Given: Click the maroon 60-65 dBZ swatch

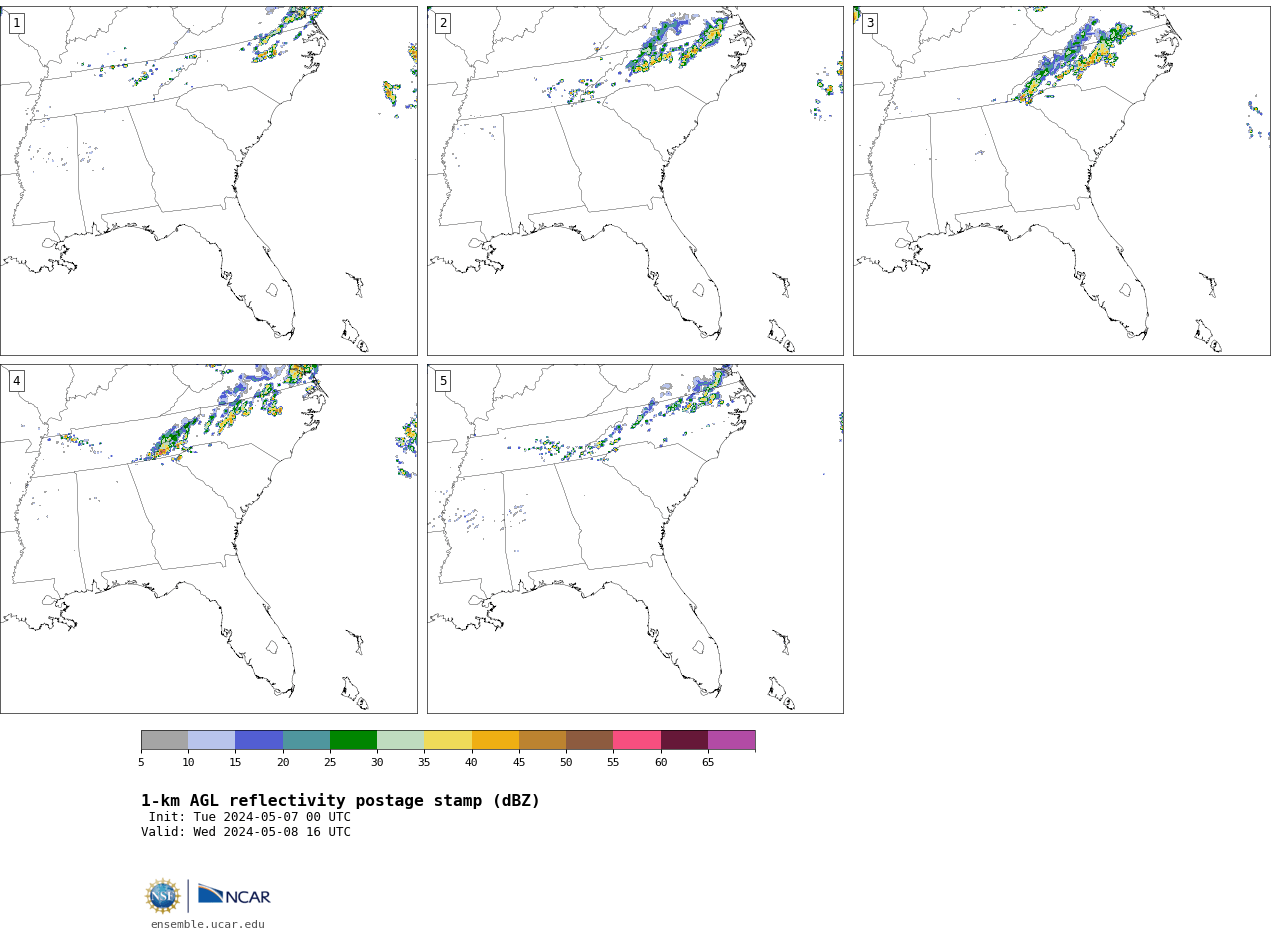Looking at the screenshot, I should [x=684, y=740].
